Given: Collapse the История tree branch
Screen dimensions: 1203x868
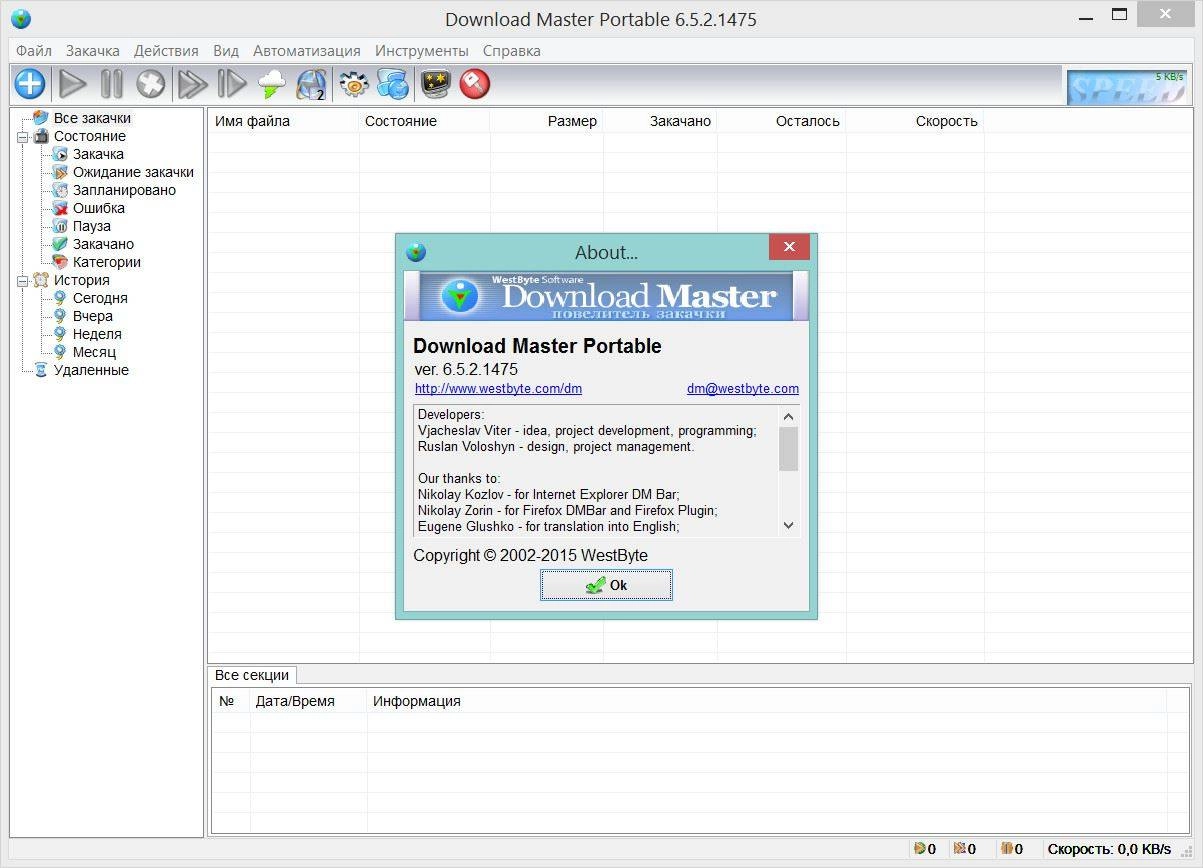Looking at the screenshot, I should pos(22,281).
